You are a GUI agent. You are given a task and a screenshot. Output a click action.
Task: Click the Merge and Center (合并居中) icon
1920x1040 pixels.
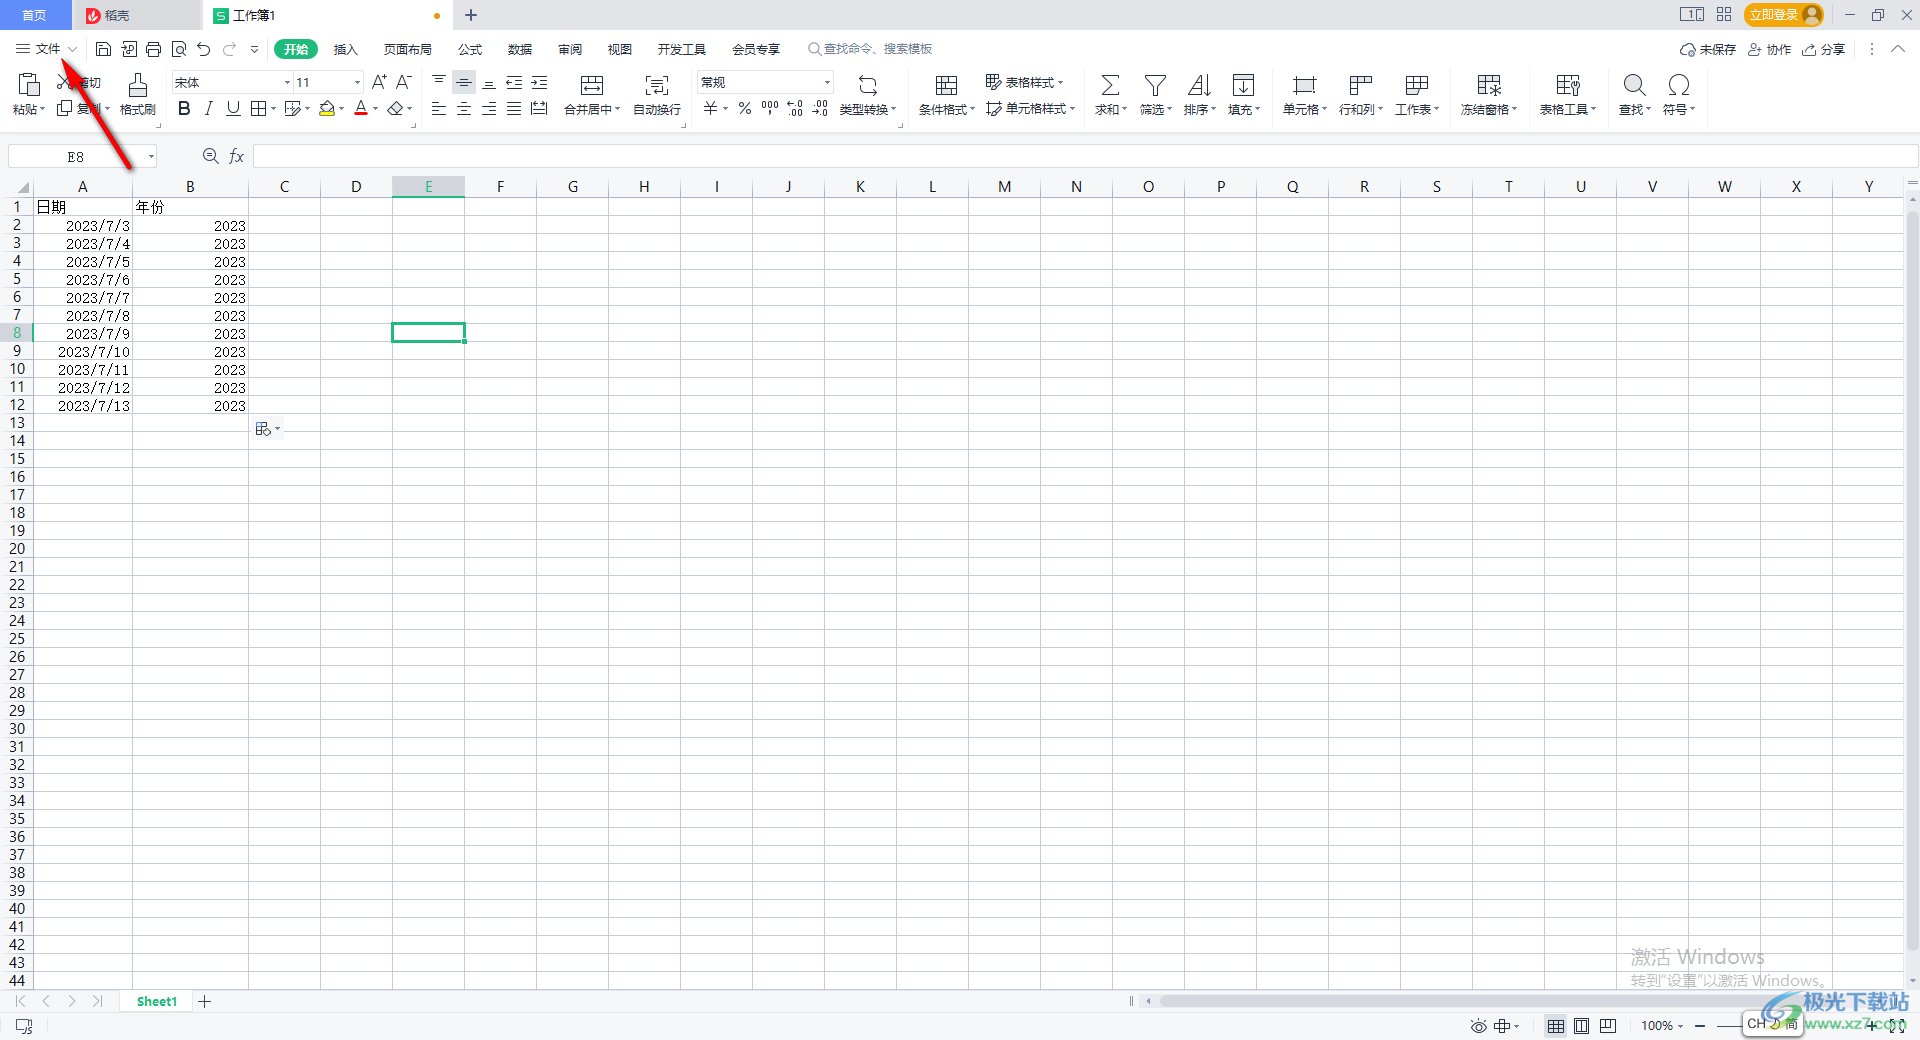(592, 85)
